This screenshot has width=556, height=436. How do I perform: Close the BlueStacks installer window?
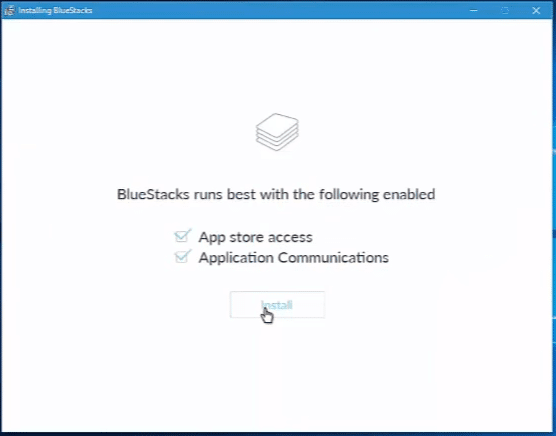pos(536,10)
